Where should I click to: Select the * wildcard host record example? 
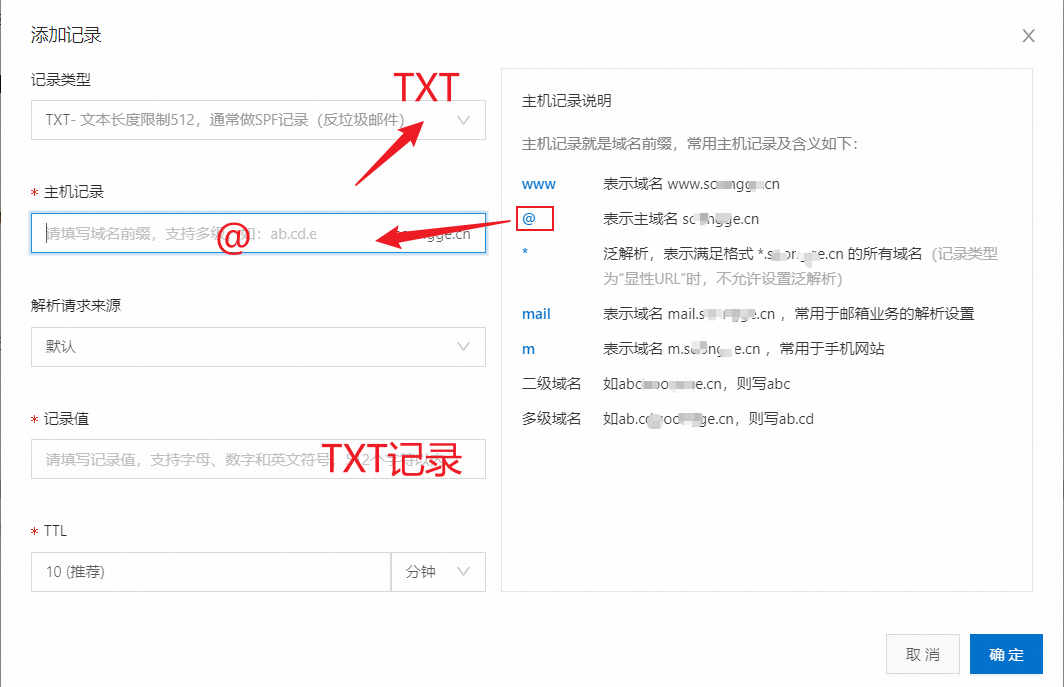click(525, 253)
